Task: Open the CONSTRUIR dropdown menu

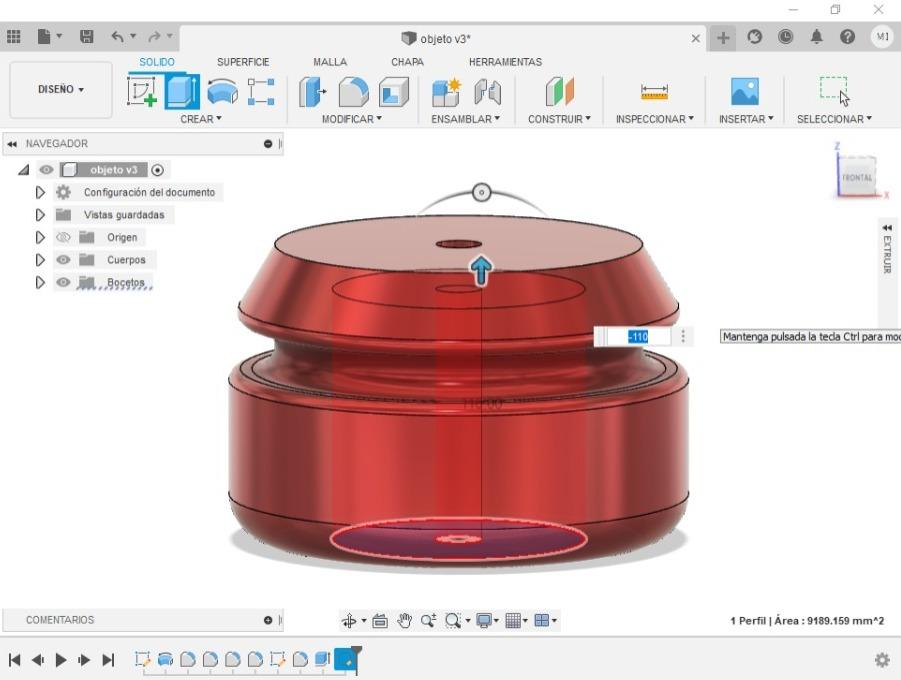Action: point(559,119)
